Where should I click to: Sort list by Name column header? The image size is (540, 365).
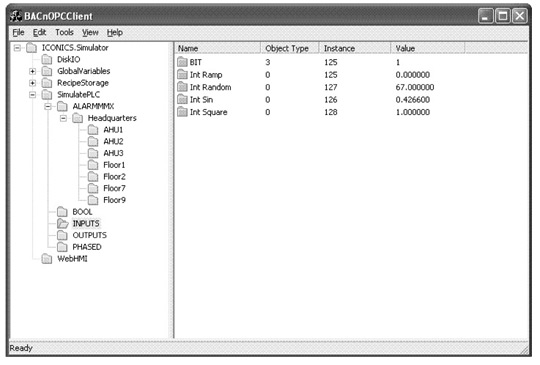point(218,49)
